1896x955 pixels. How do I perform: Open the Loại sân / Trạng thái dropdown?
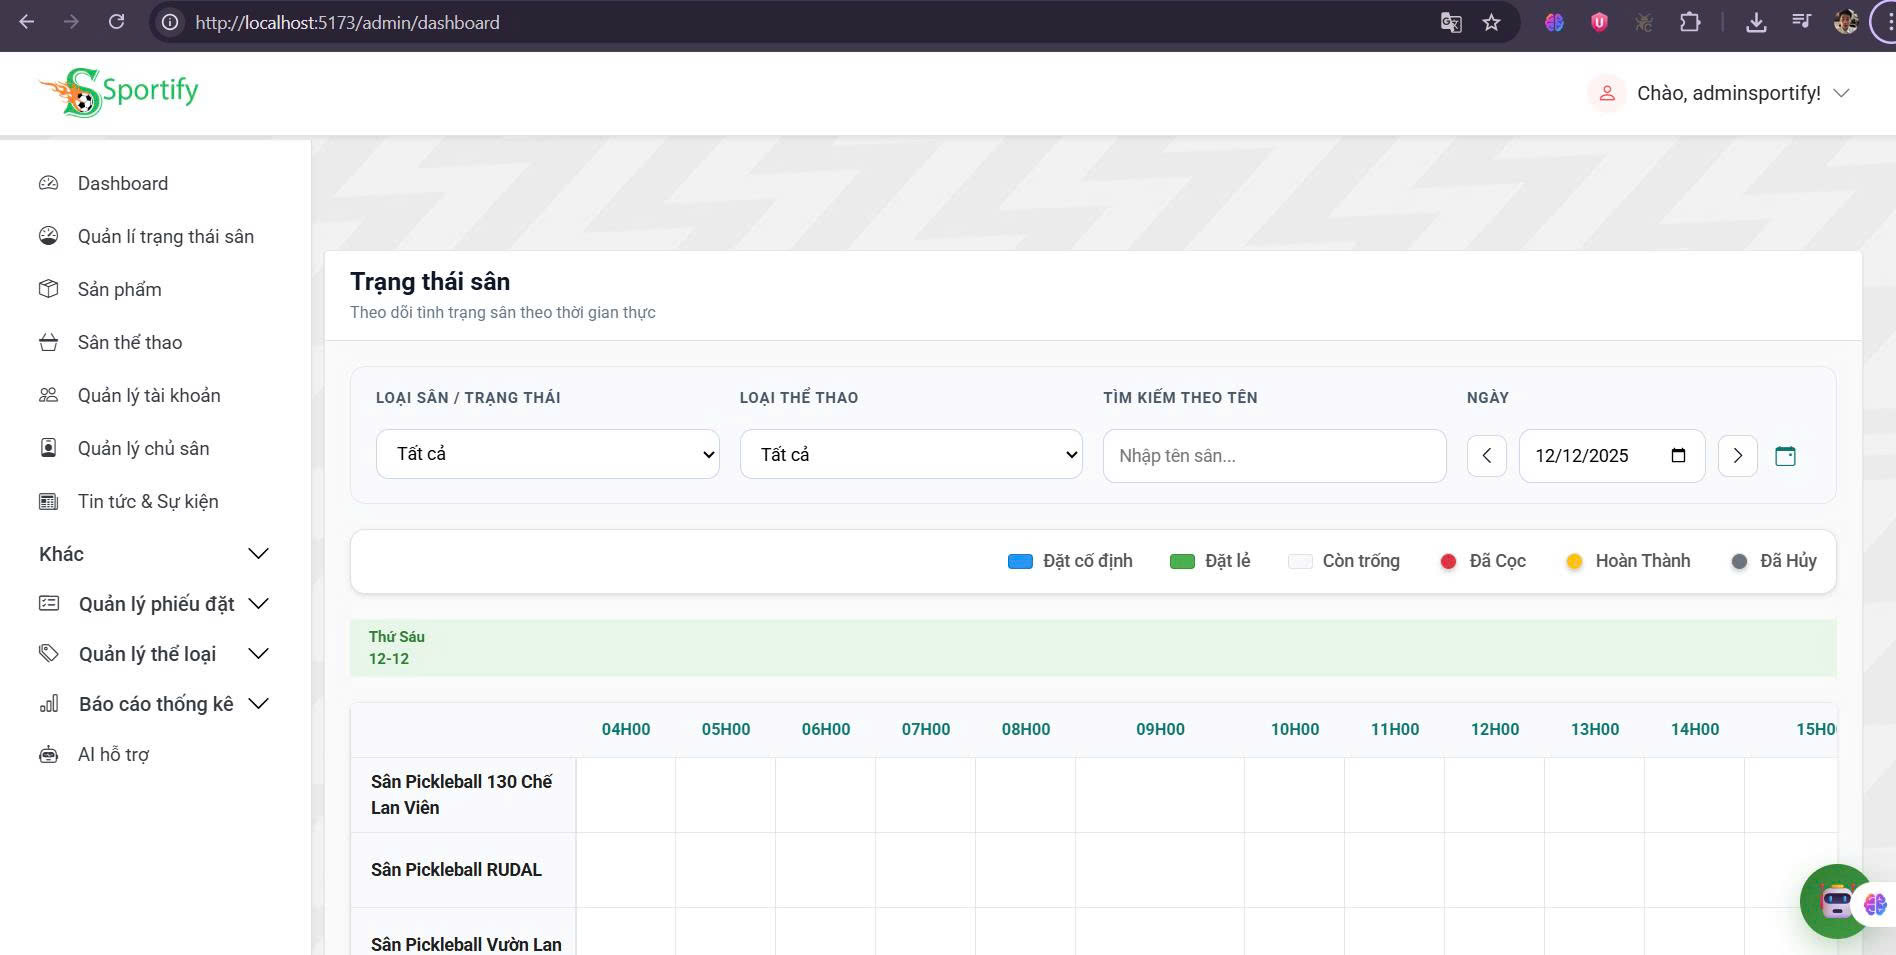click(x=547, y=454)
